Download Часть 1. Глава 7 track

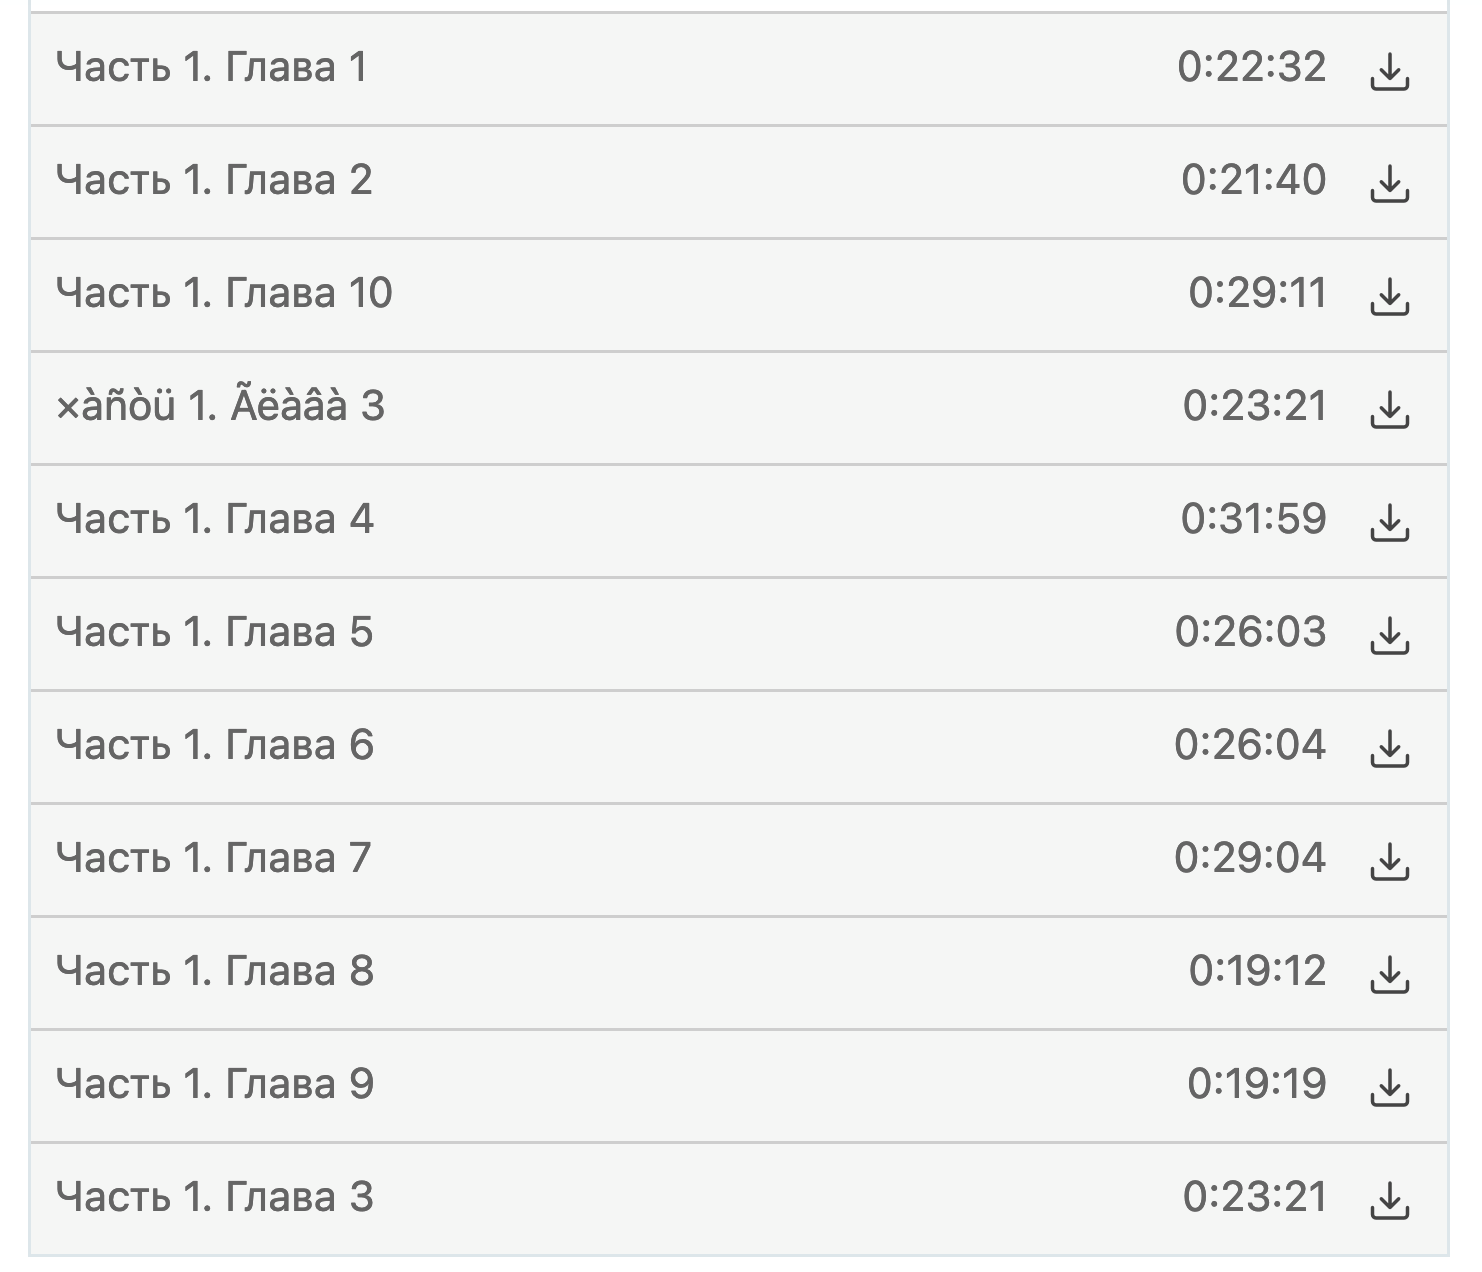point(1388,862)
